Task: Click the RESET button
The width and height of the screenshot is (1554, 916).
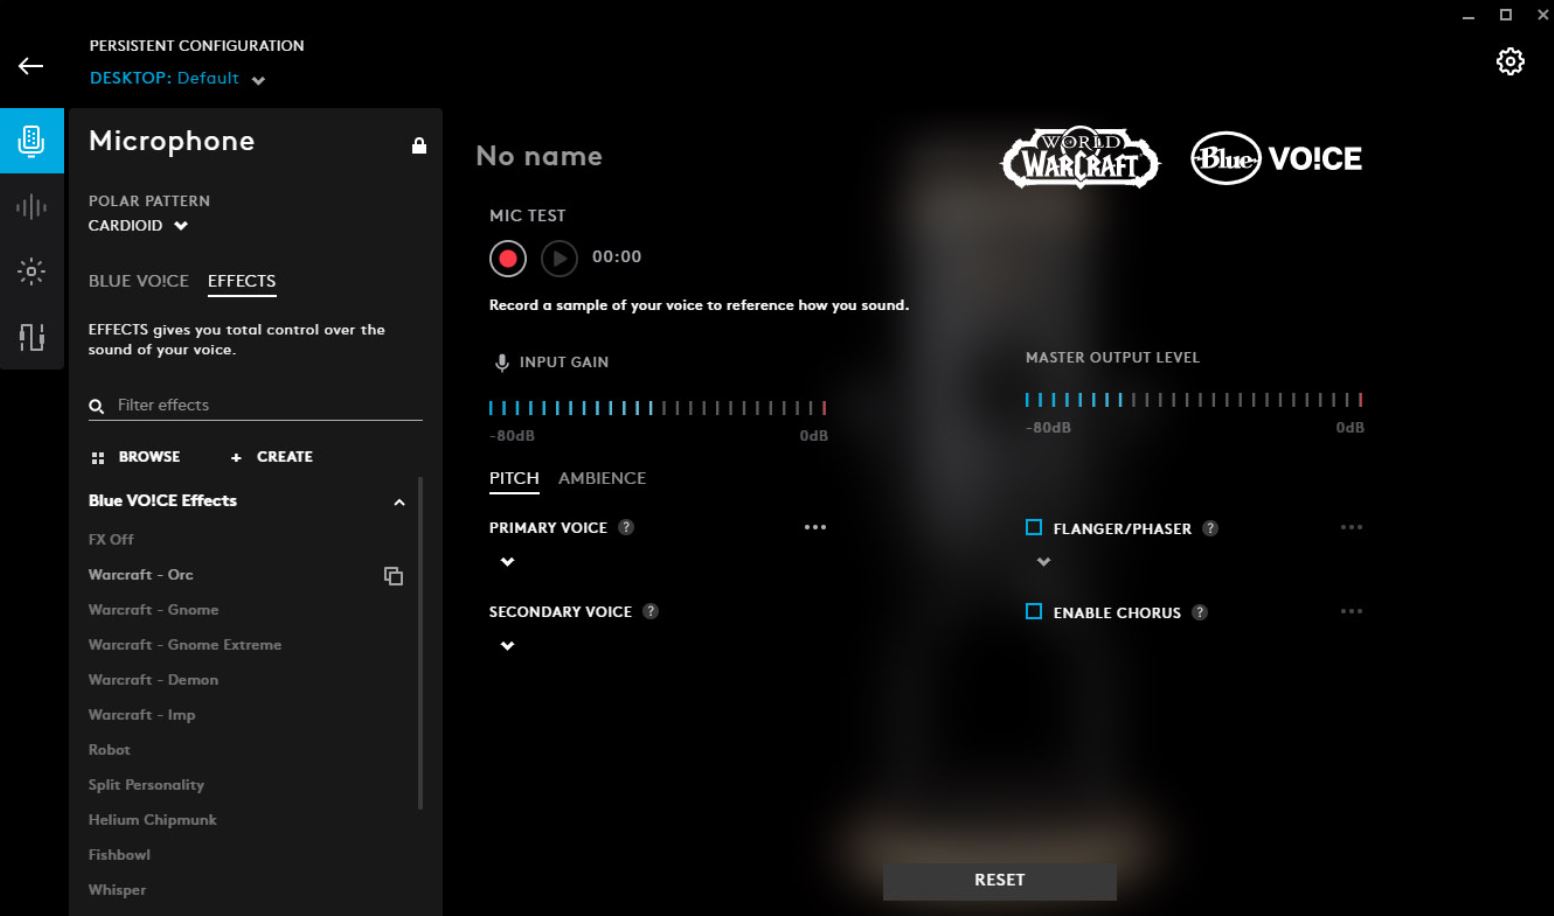Action: click(x=1000, y=880)
